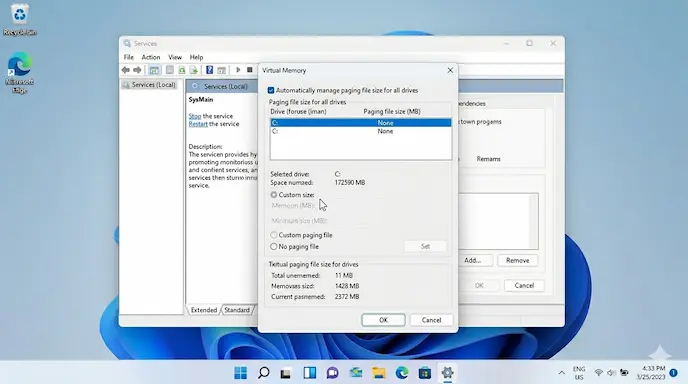The width and height of the screenshot is (688, 384).
Task: Click the Wi-Fi network tray icon
Action: [598, 373]
